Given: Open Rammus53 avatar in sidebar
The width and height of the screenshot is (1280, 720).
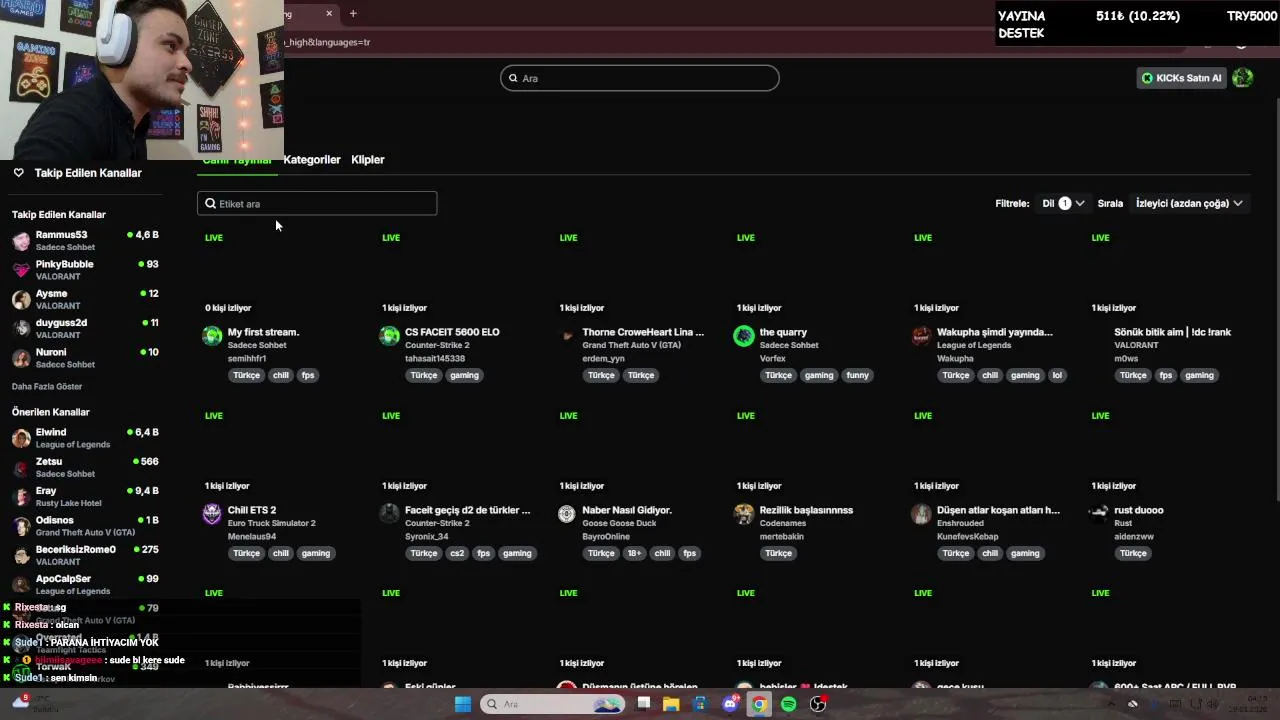Looking at the screenshot, I should coord(21,241).
